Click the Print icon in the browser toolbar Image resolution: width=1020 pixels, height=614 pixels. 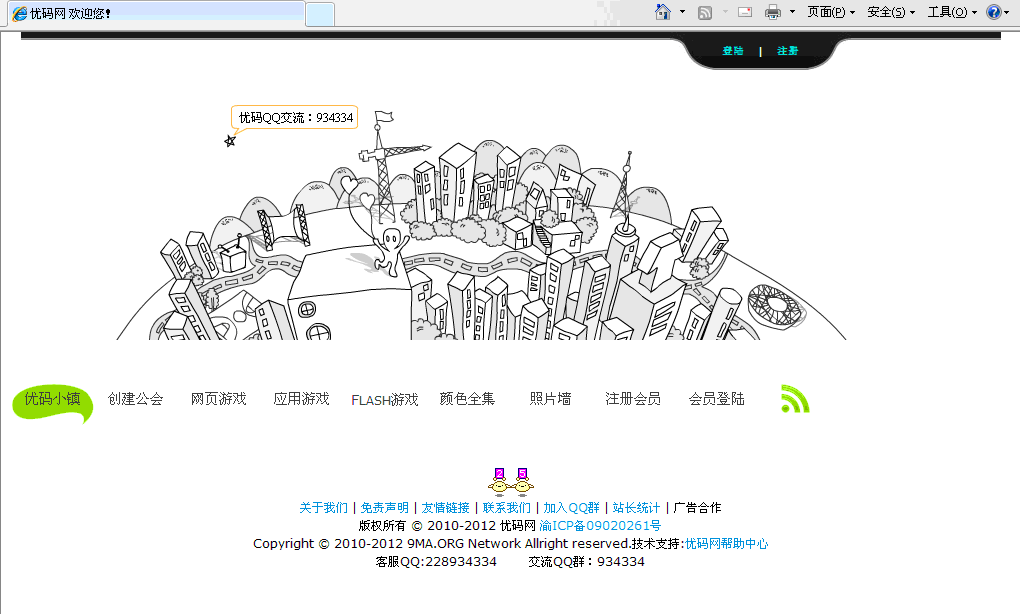774,11
